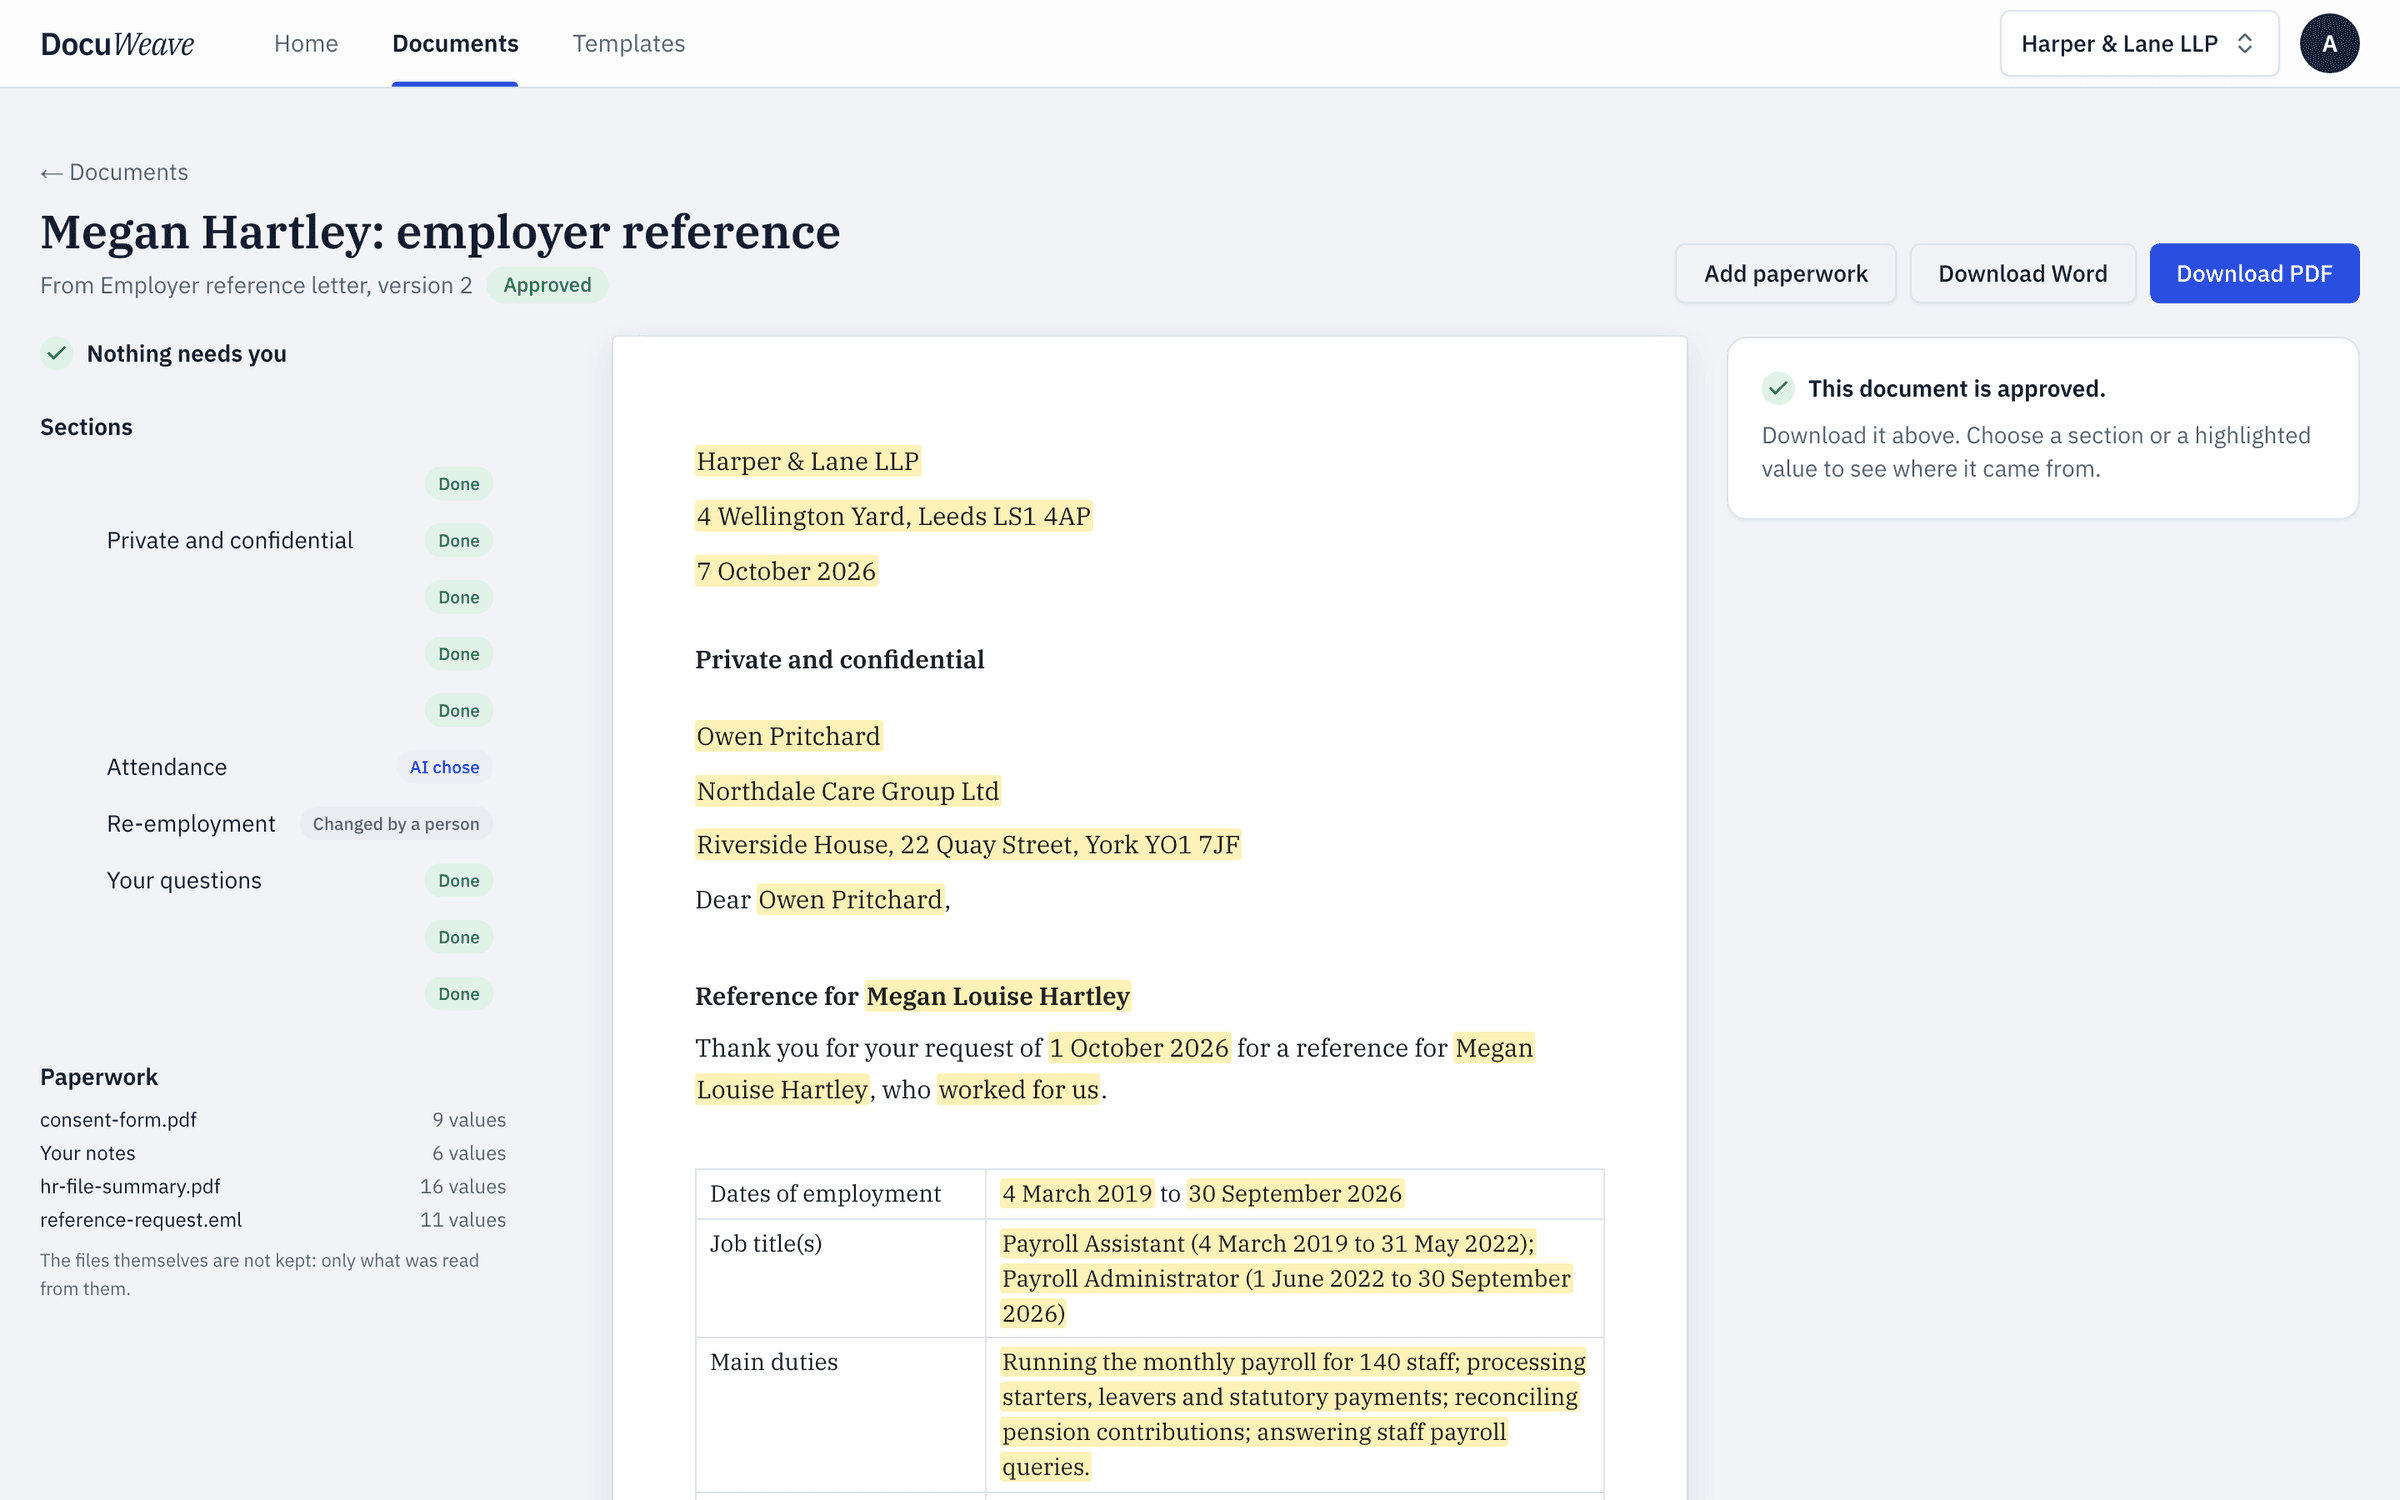Viewport: 2400px width, 1500px height.
Task: Click the highlighted date 7 October 2026
Action: pyautogui.click(x=786, y=571)
